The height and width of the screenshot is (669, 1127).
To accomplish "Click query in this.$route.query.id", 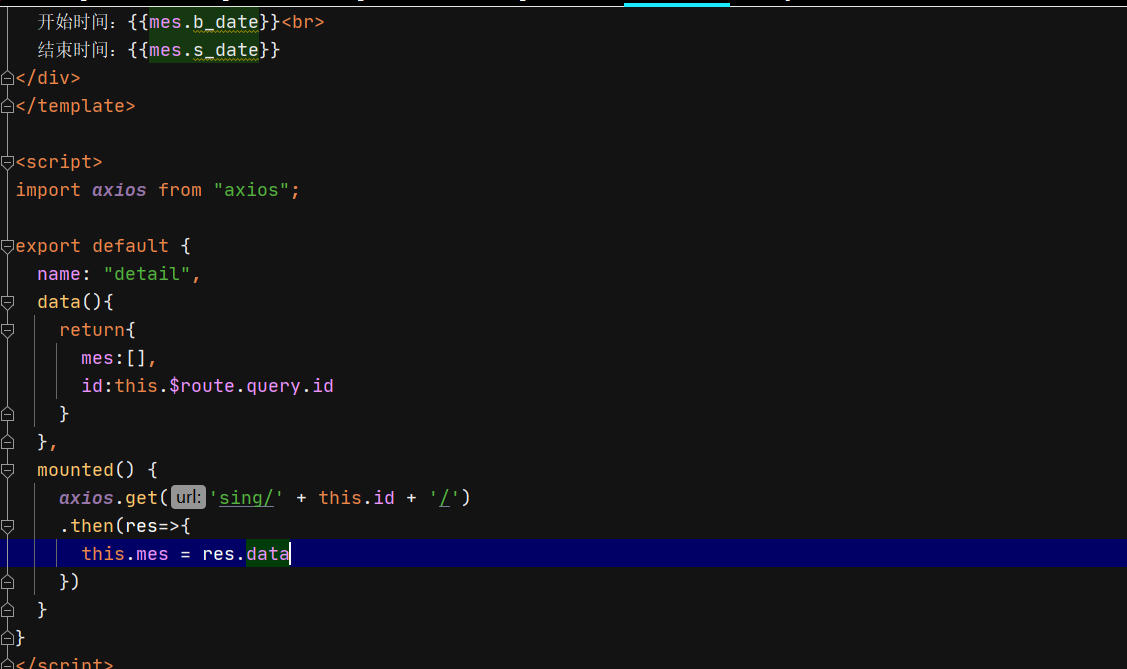I will (273, 387).
